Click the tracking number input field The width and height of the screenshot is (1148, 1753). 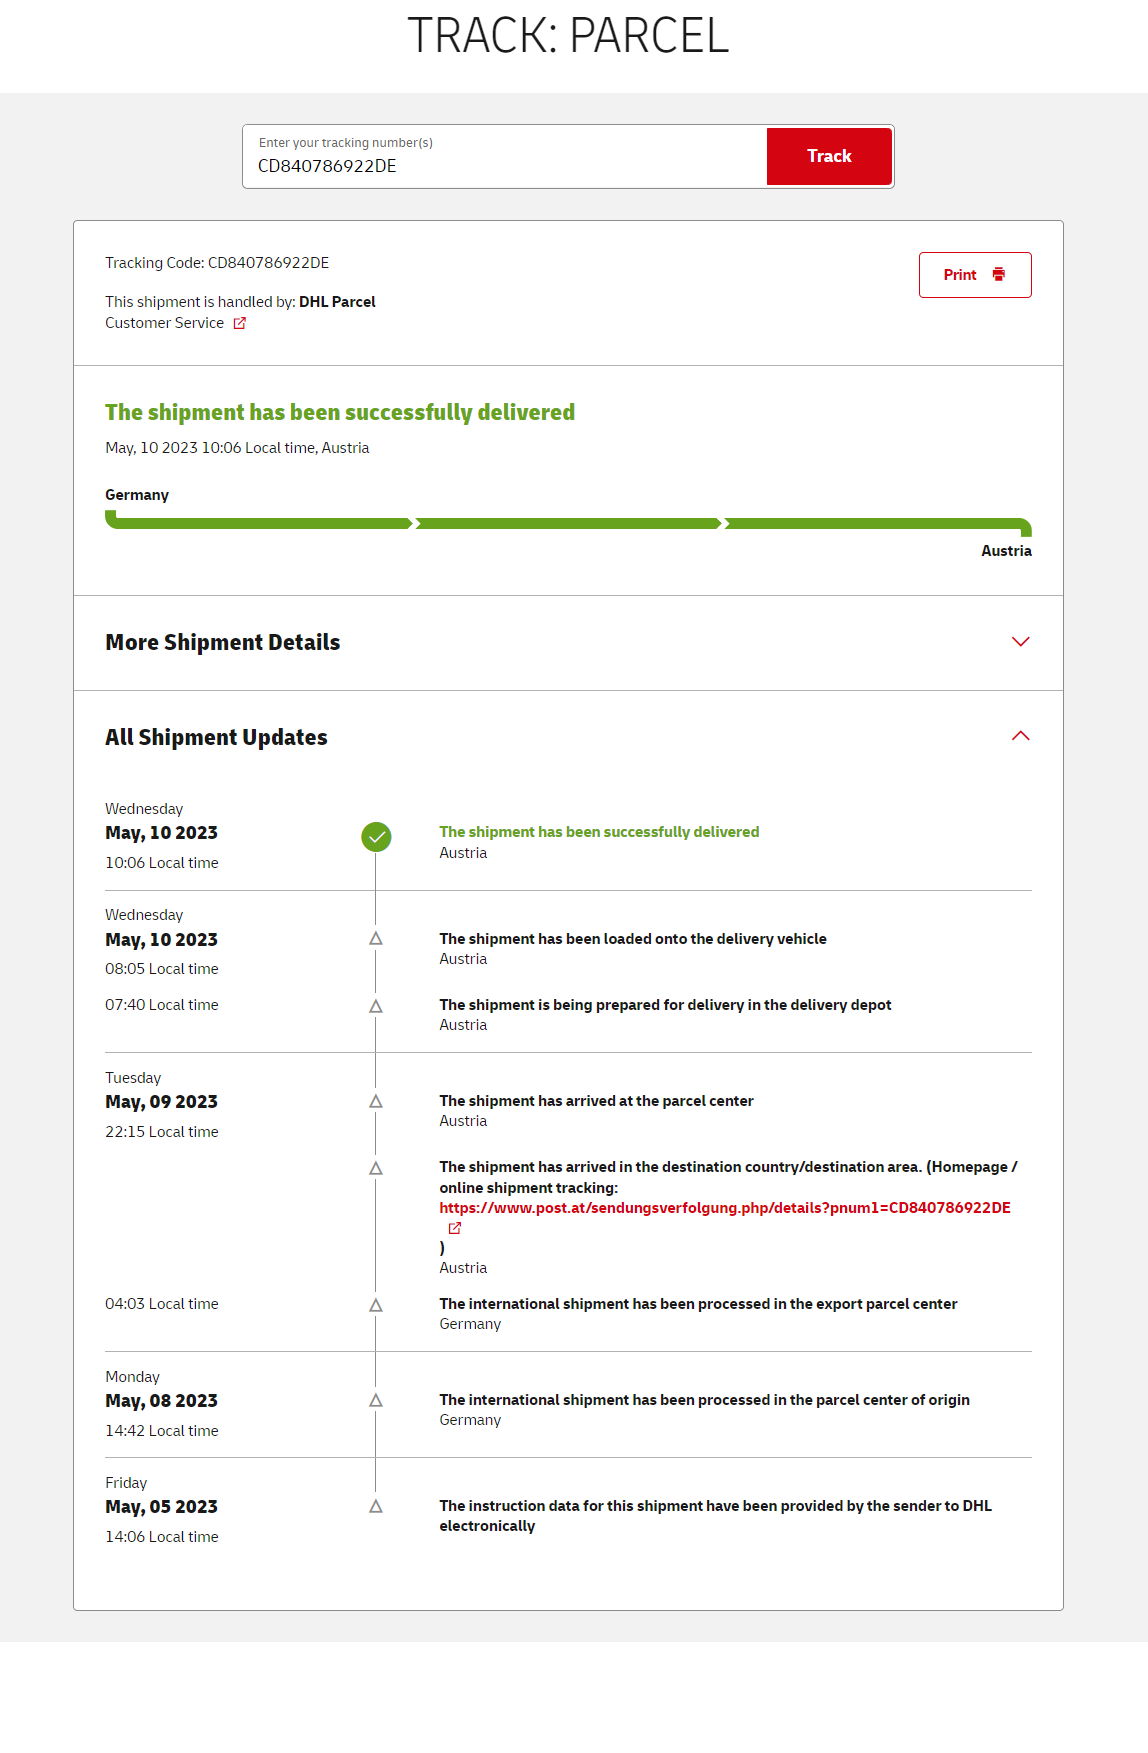505,165
